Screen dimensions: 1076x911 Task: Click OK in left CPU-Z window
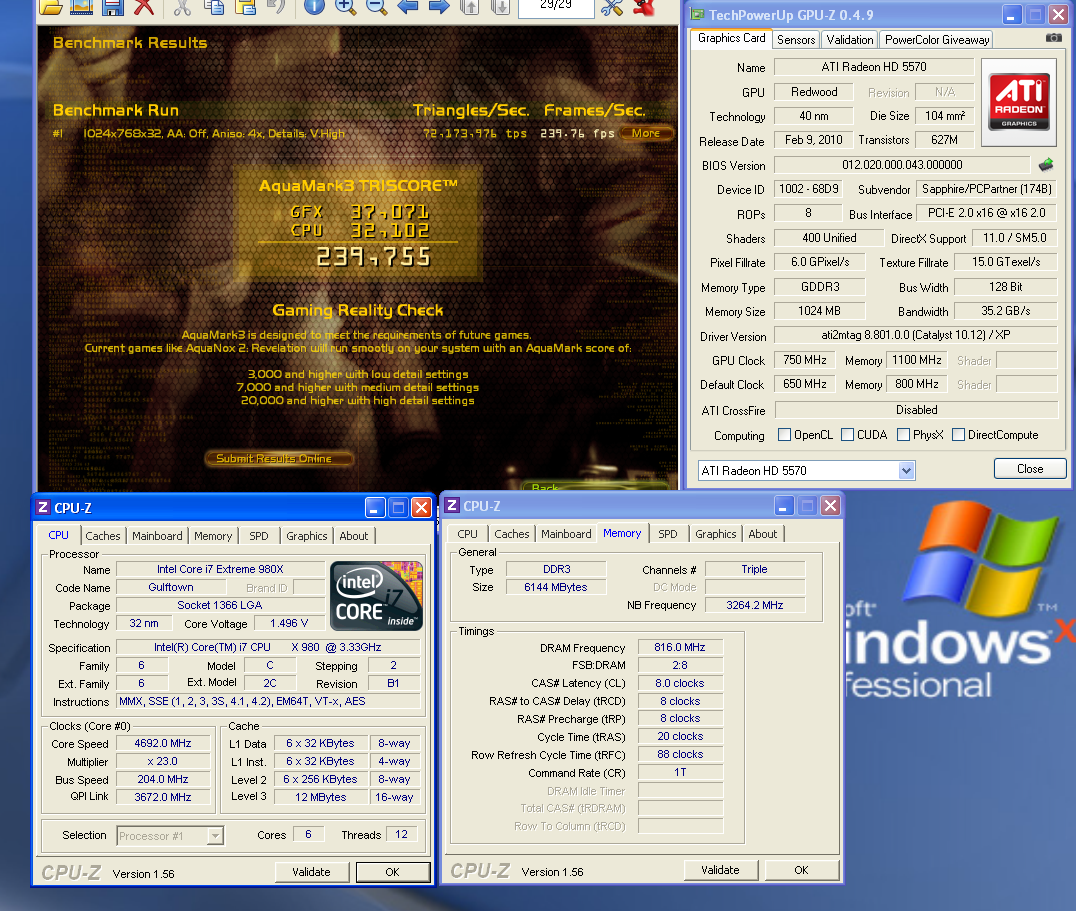(x=393, y=872)
